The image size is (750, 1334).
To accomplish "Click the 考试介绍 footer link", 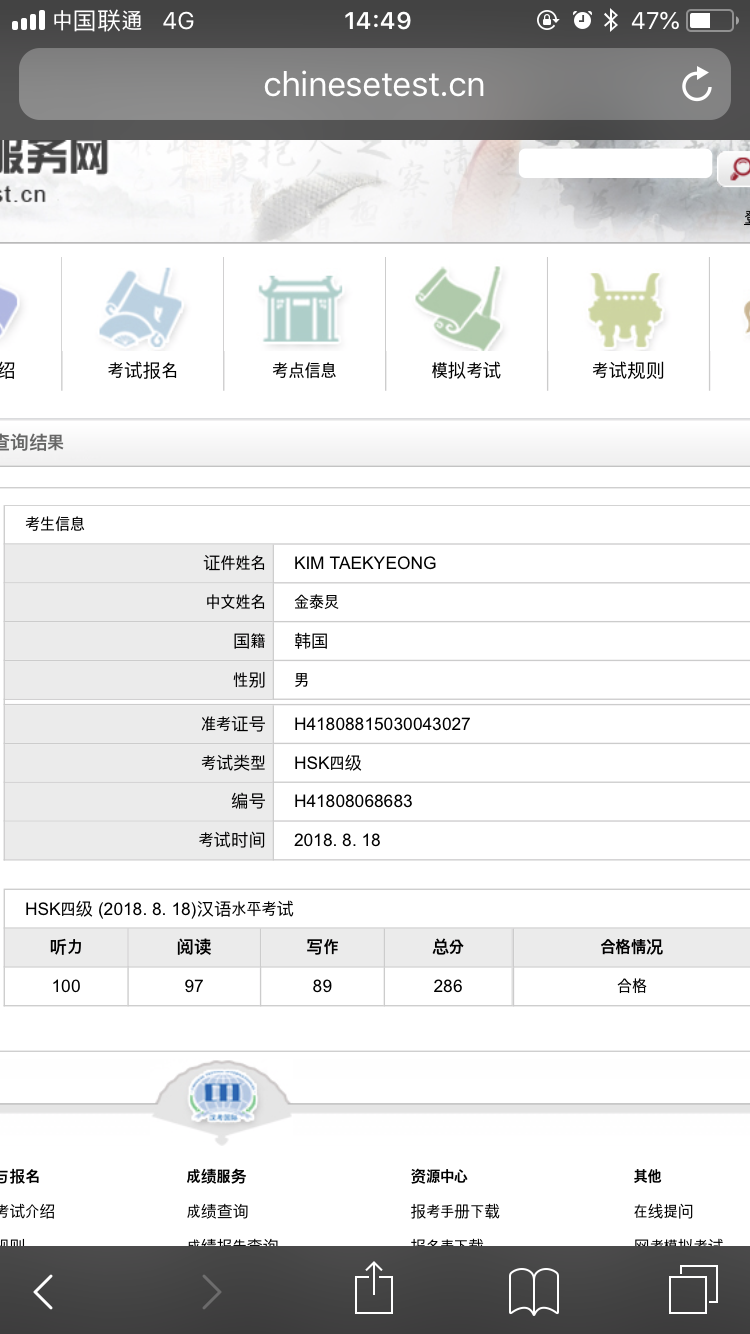I will pyautogui.click(x=27, y=1211).
